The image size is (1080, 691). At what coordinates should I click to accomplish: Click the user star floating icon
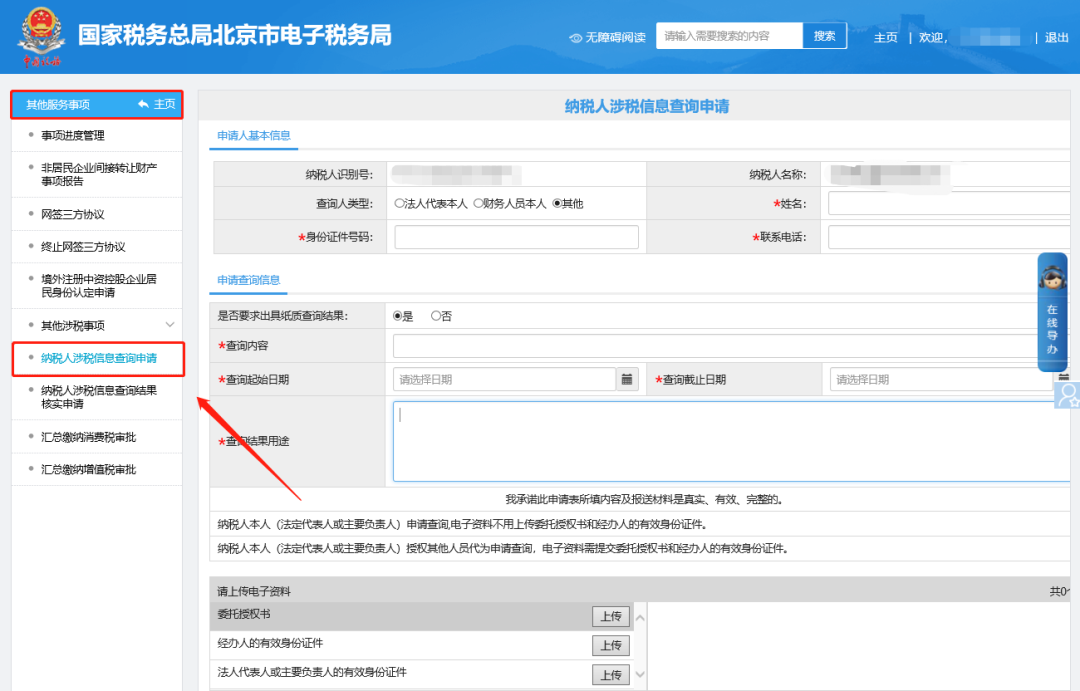click(x=1067, y=395)
